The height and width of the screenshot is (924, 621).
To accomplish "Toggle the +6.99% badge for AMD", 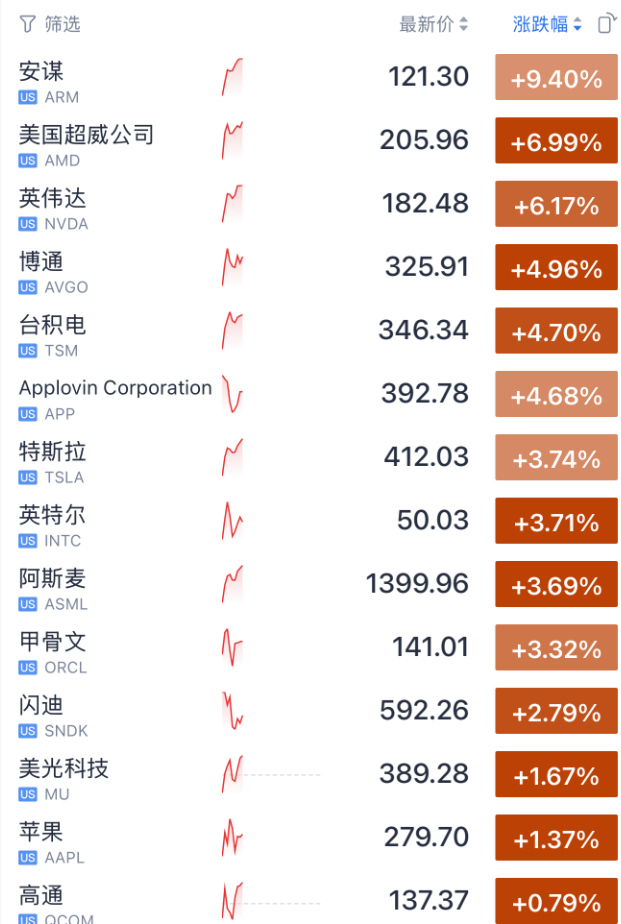I will 556,142.
